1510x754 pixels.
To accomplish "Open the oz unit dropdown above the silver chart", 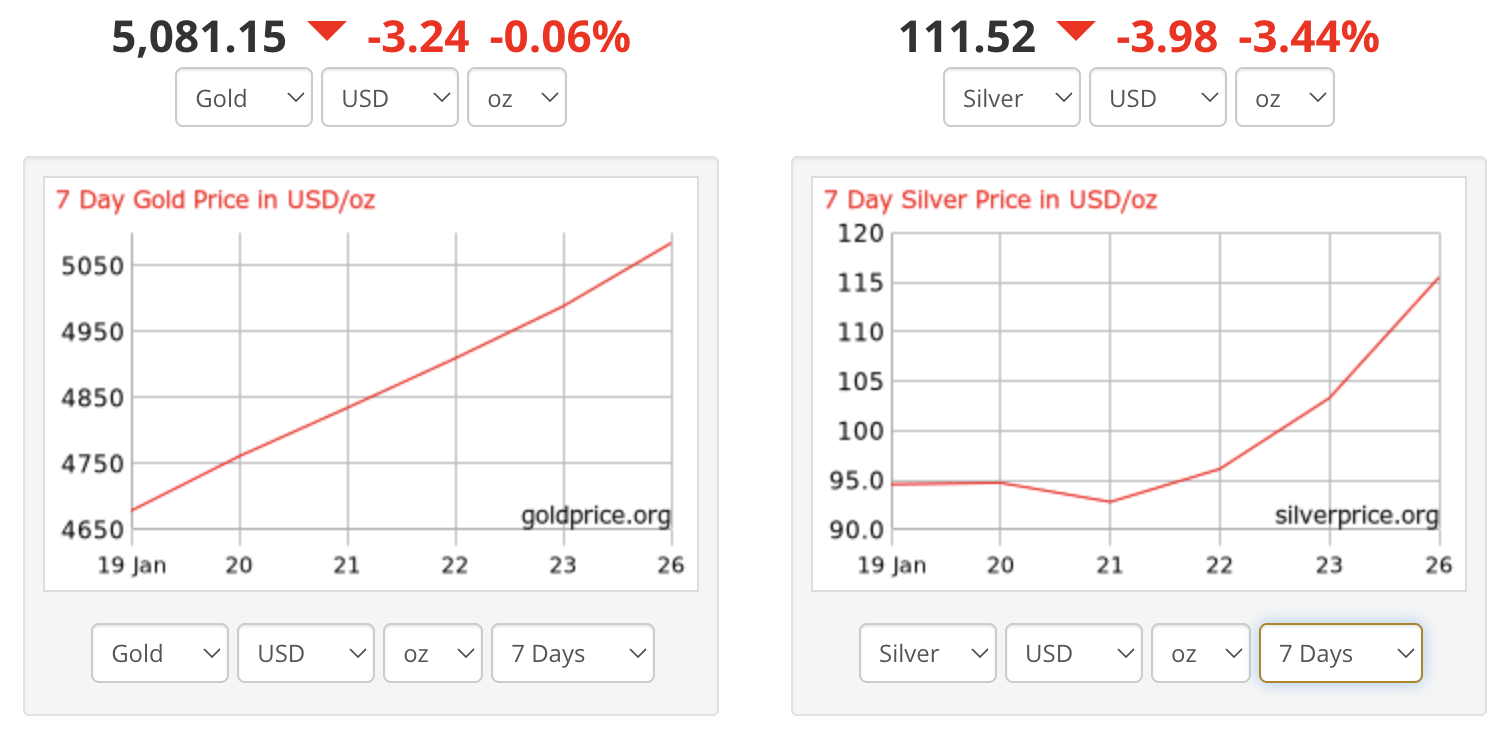I will point(1284,97).
